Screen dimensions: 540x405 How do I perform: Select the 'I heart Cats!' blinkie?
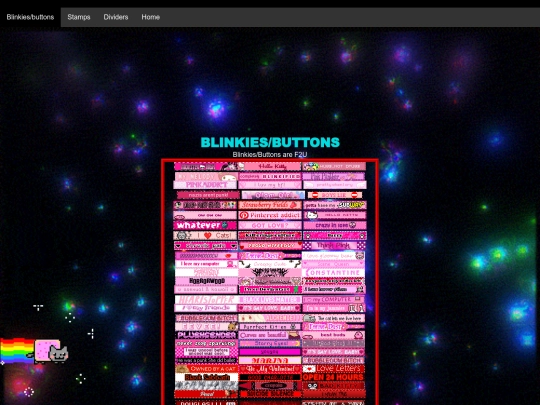pyautogui.click(x=205, y=236)
